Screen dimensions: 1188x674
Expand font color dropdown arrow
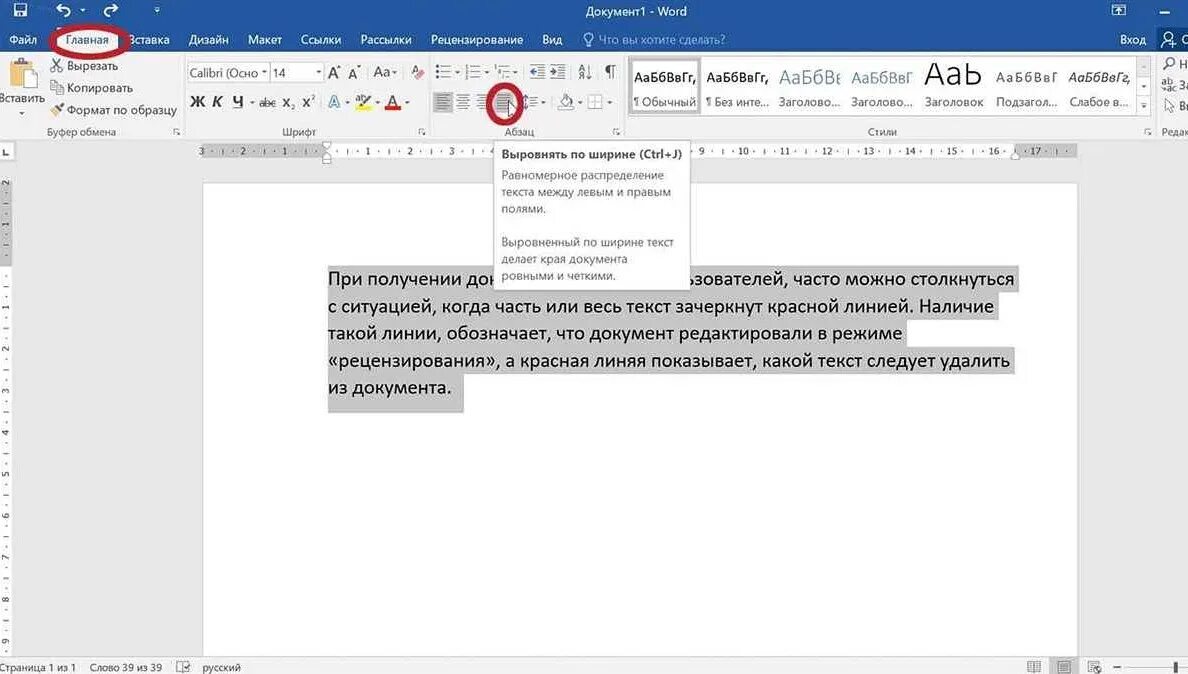coord(407,102)
